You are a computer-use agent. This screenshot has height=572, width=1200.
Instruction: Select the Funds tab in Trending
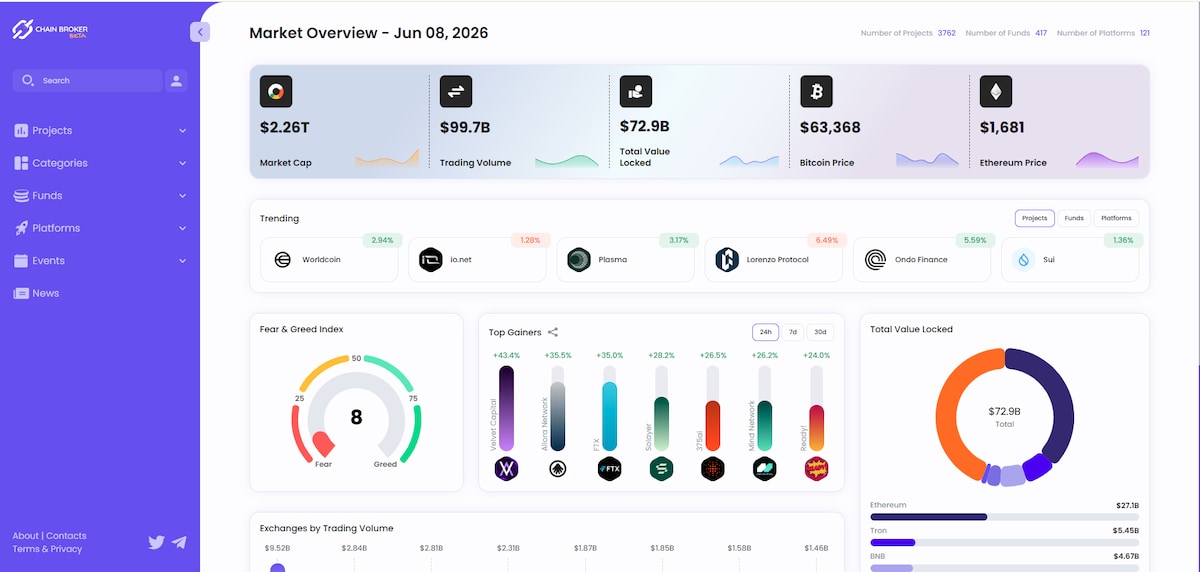(x=1074, y=218)
